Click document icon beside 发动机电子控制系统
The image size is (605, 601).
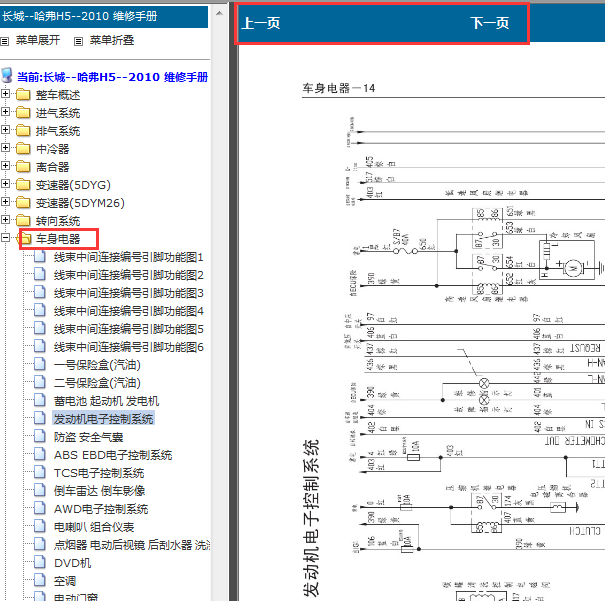pyautogui.click(x=40, y=418)
